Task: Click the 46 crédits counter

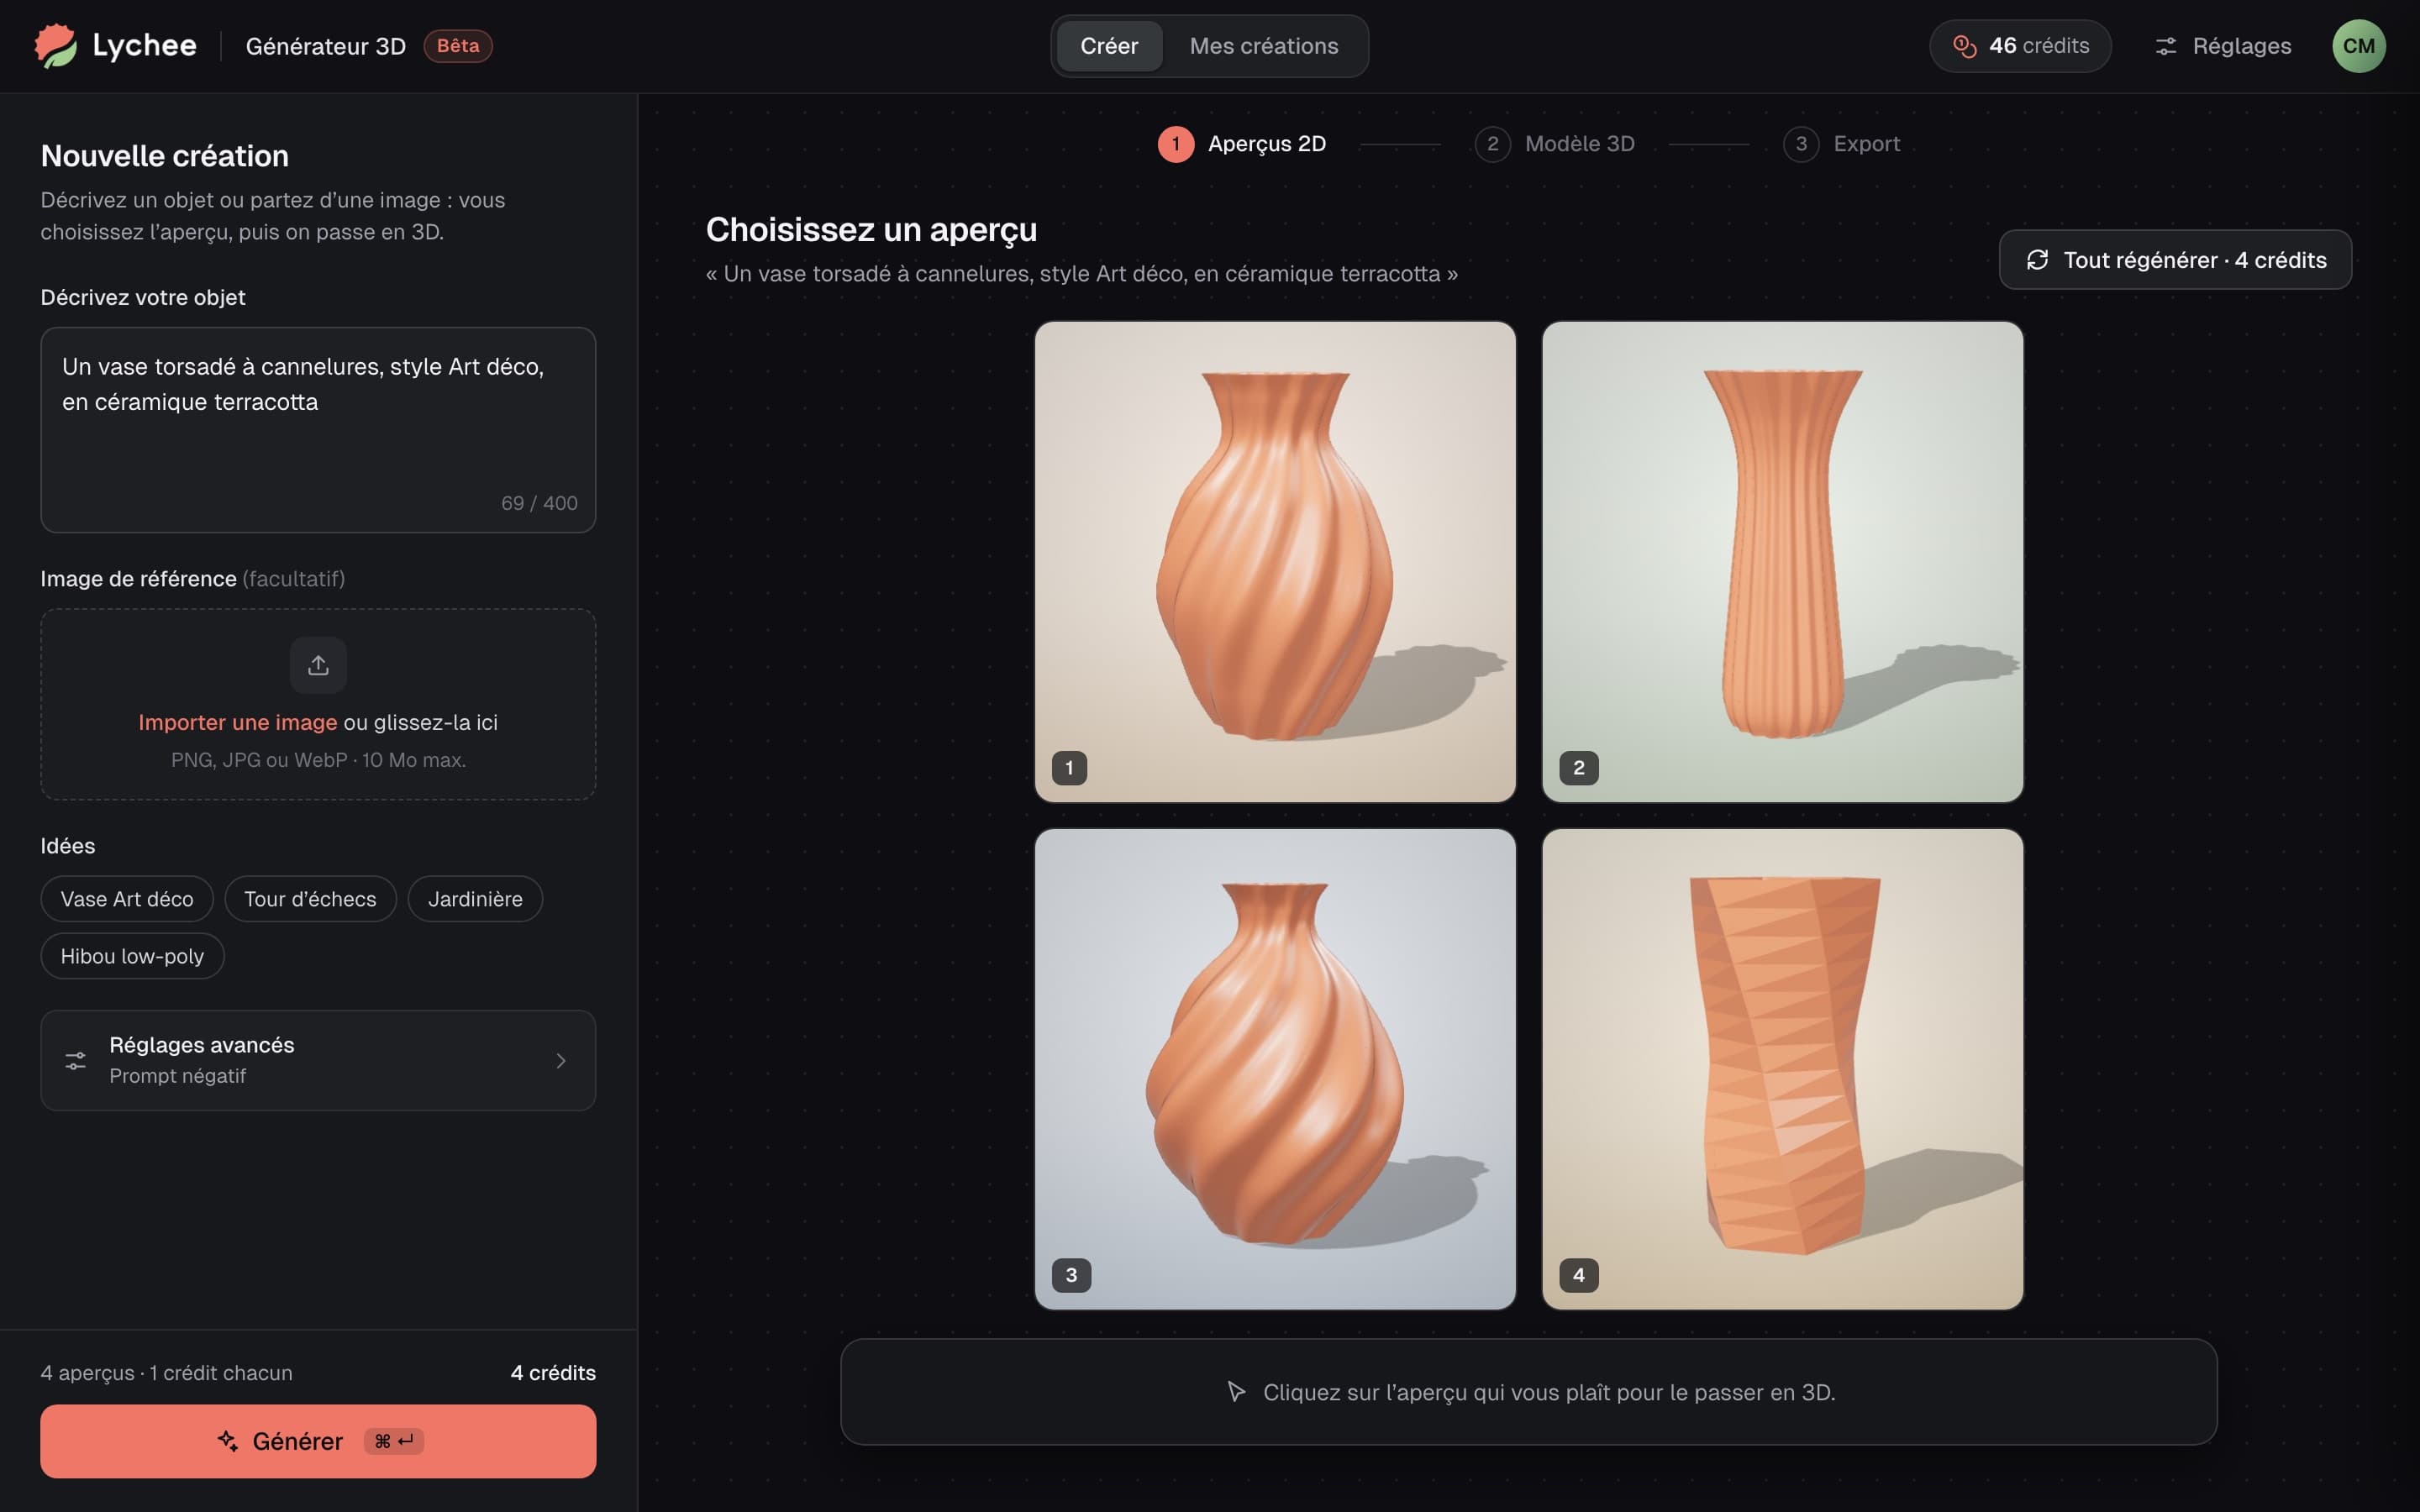Action: coord(2020,46)
